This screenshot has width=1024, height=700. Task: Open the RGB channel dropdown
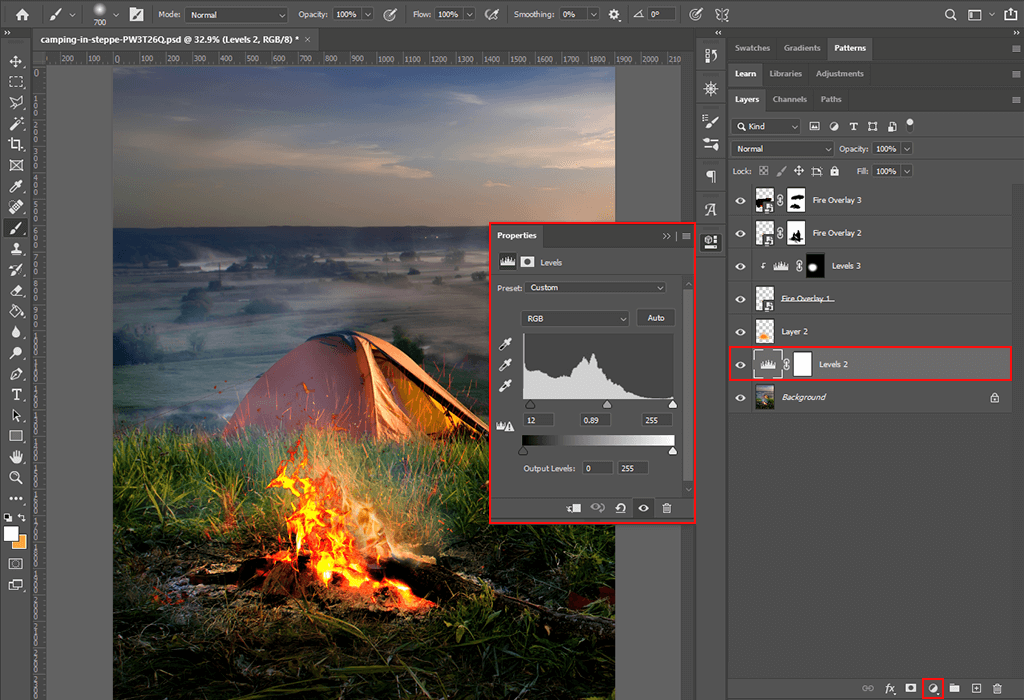(575, 318)
